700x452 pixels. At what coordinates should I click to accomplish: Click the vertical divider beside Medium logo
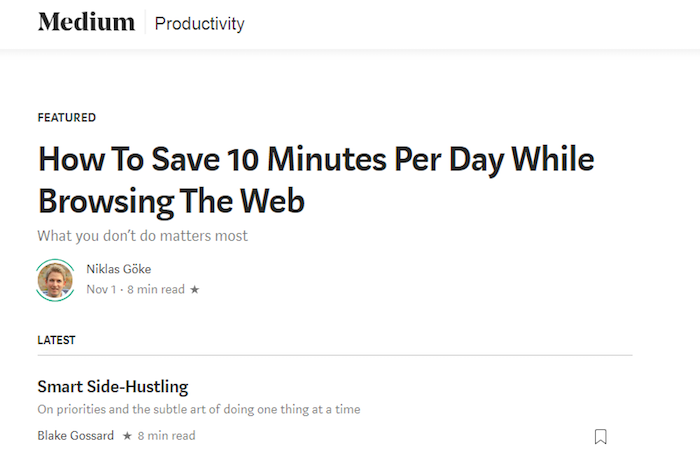[x=145, y=23]
